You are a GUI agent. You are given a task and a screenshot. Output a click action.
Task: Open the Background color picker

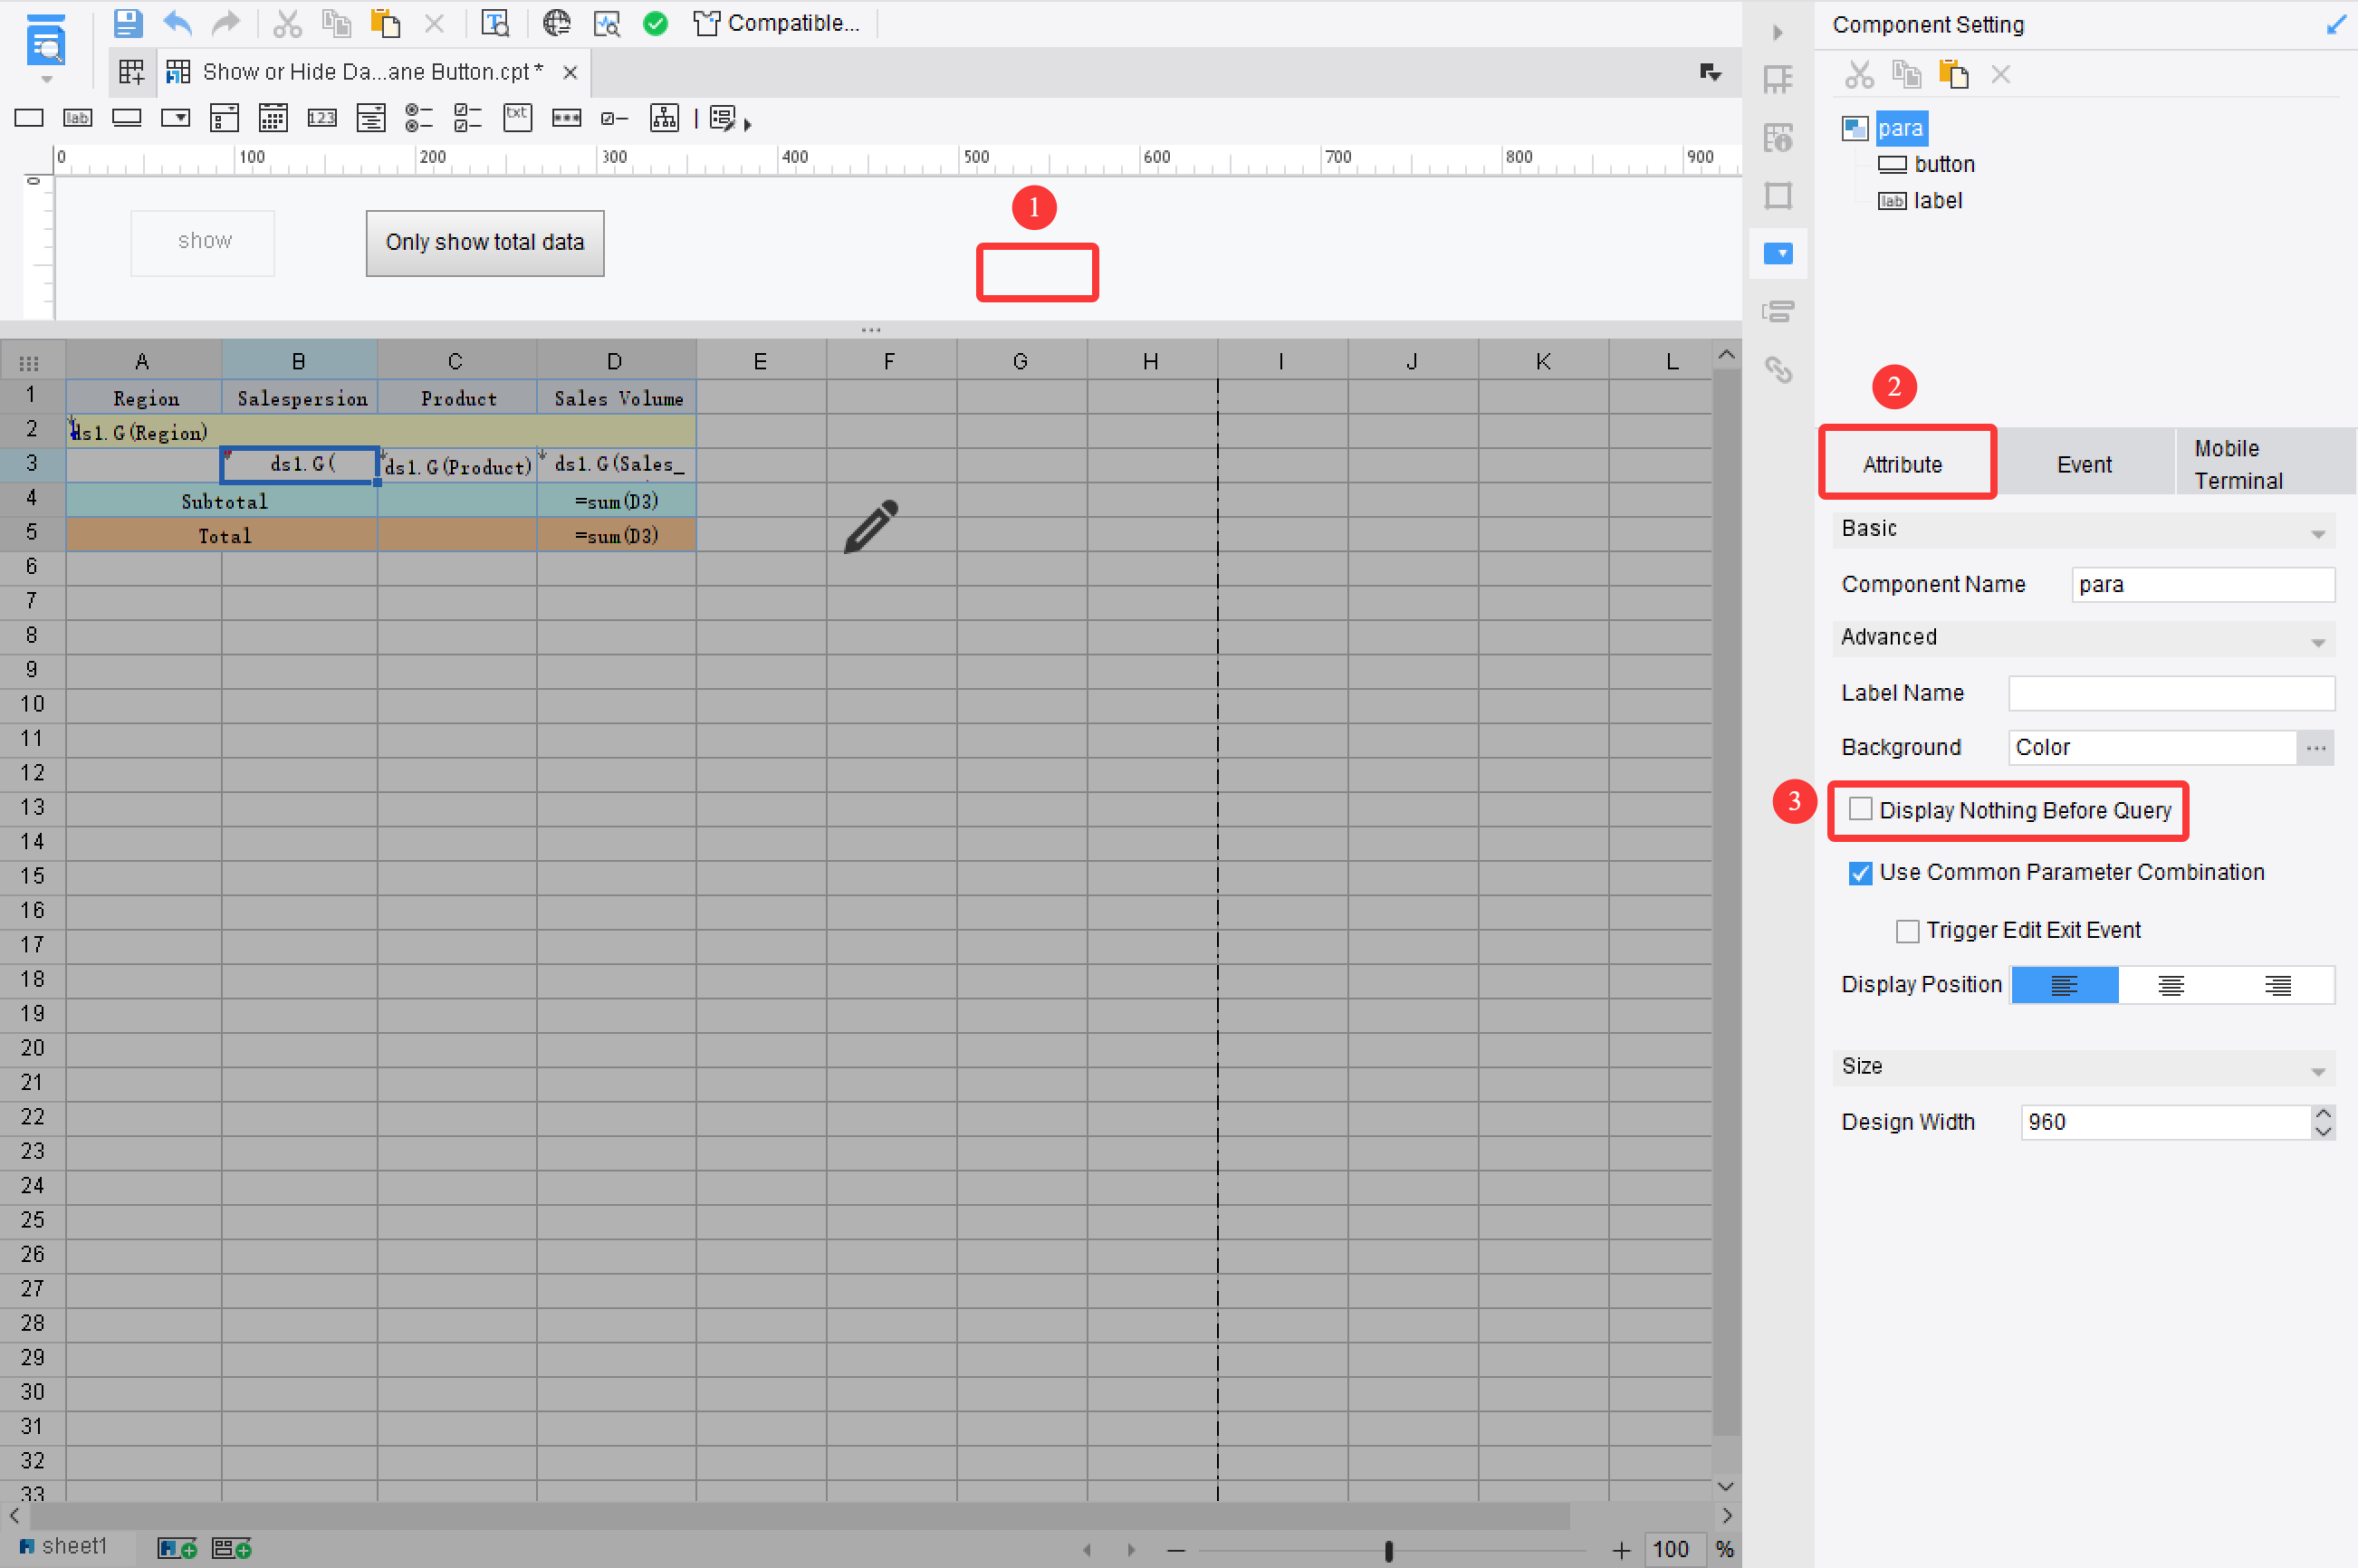[2317, 747]
